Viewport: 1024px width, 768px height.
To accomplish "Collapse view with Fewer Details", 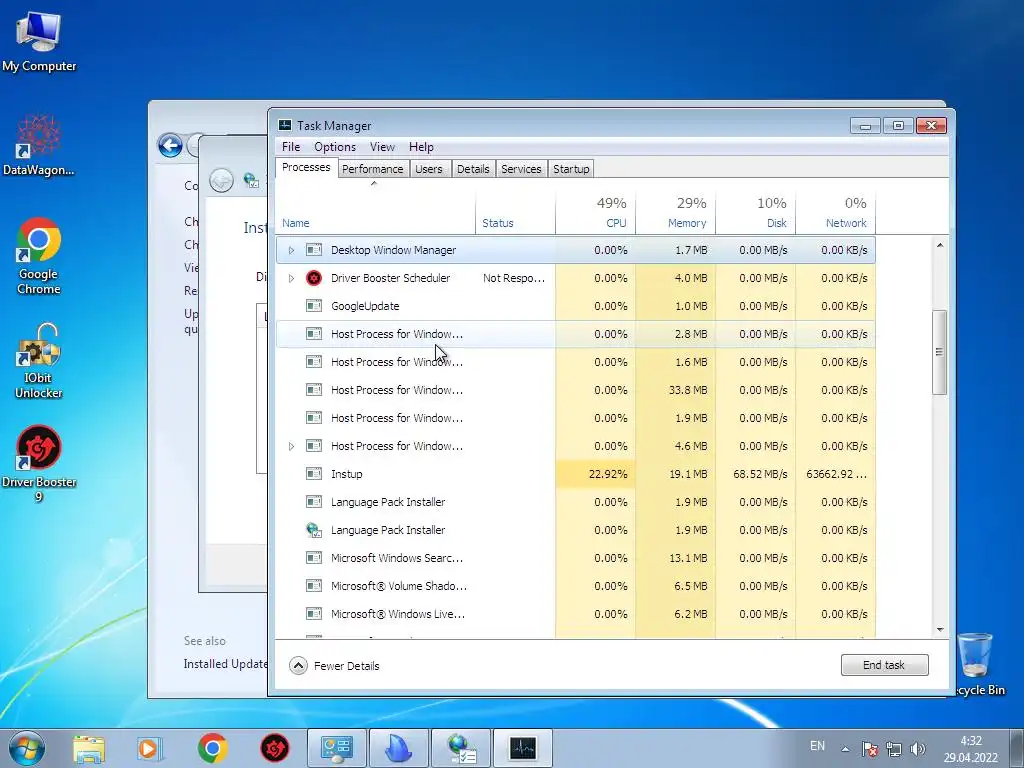I will pos(334,665).
